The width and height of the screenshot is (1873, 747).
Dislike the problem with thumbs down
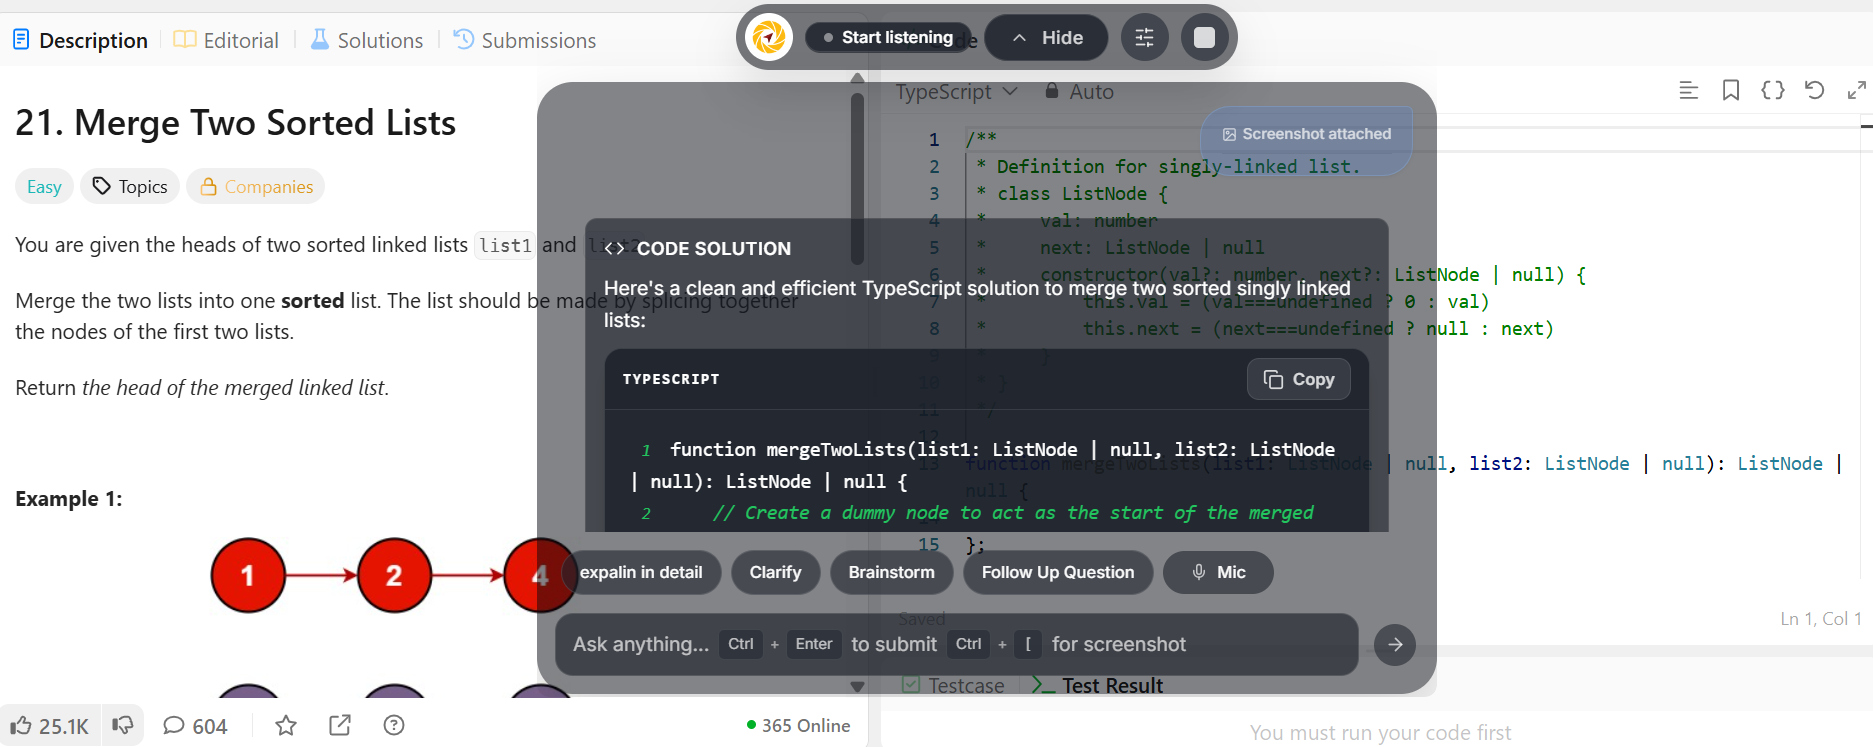[x=122, y=725]
